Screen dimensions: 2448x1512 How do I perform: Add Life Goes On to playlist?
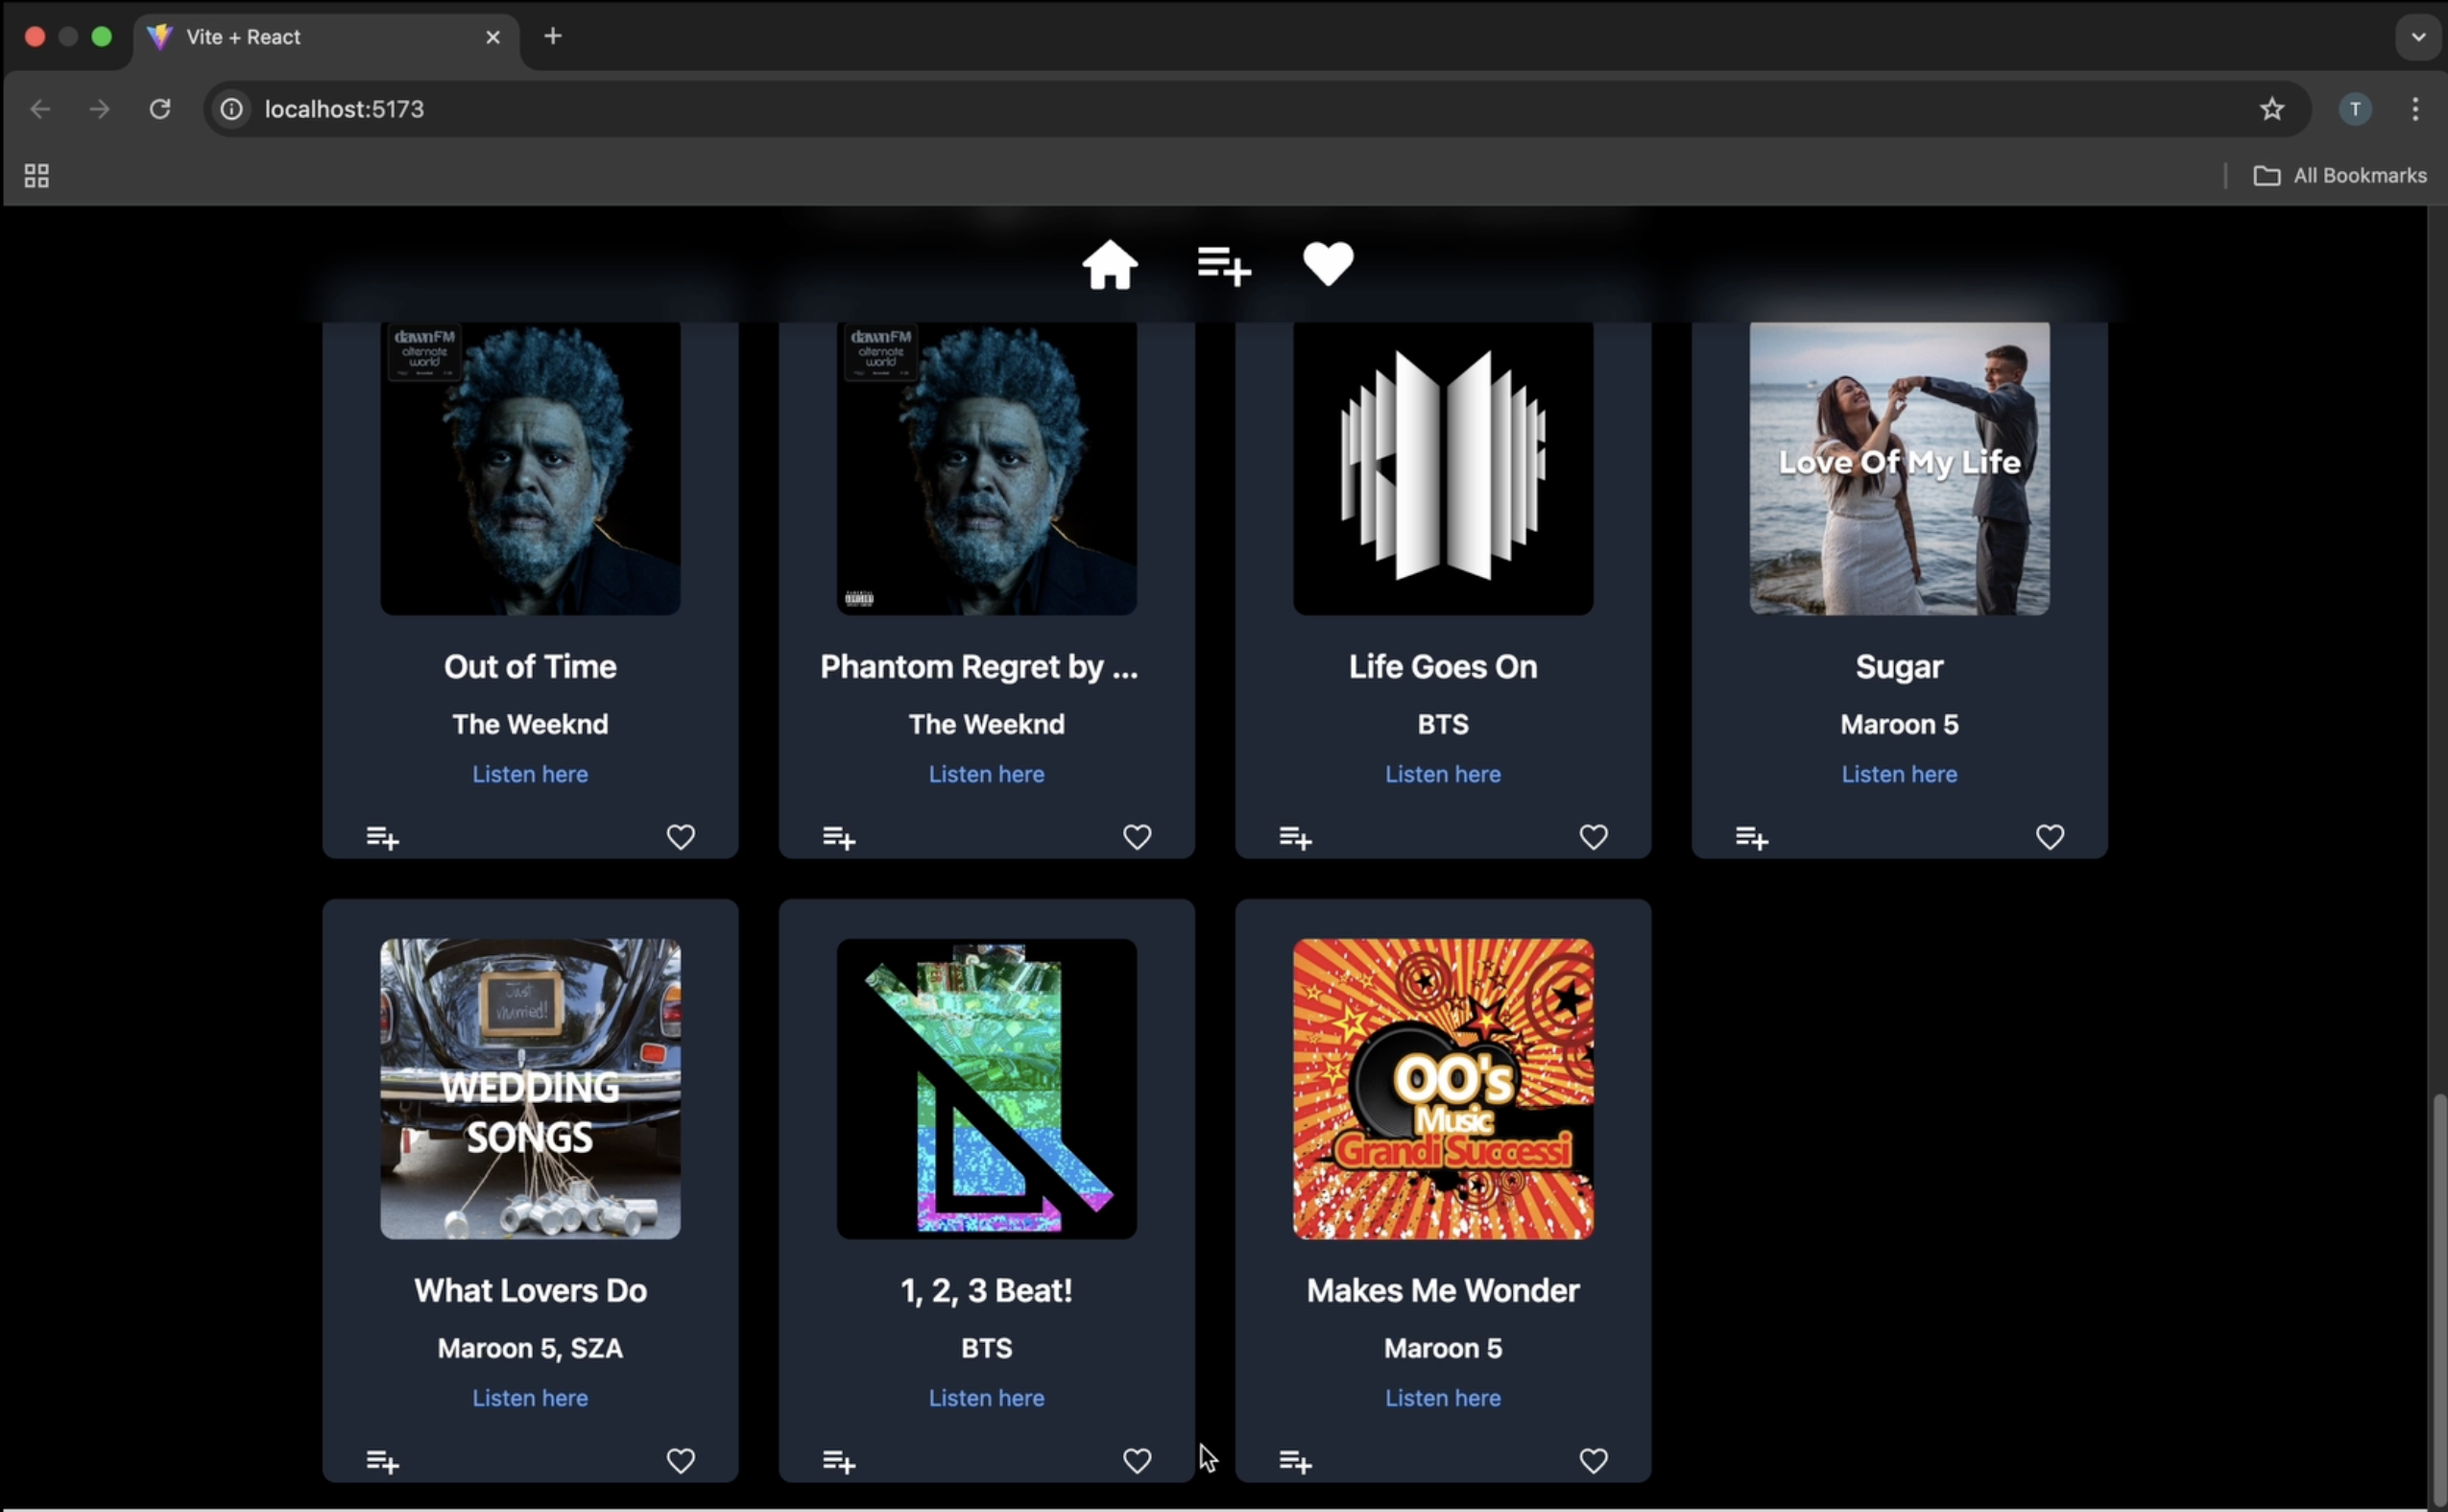tap(1295, 837)
